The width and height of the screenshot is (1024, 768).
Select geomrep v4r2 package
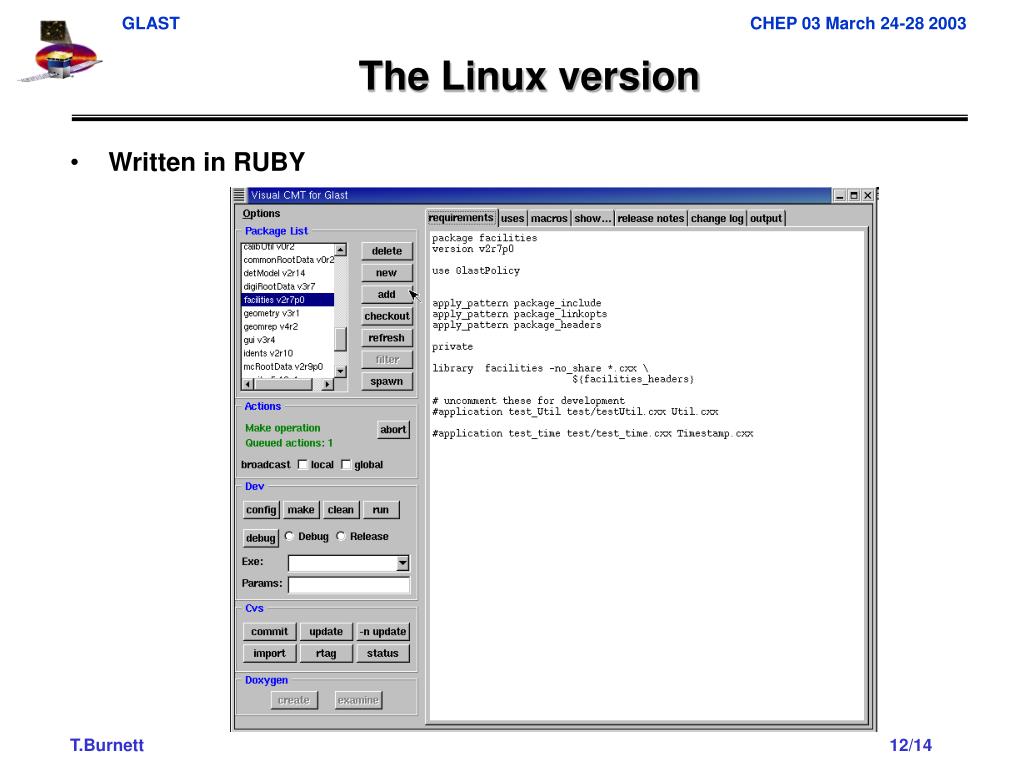click(x=288, y=327)
